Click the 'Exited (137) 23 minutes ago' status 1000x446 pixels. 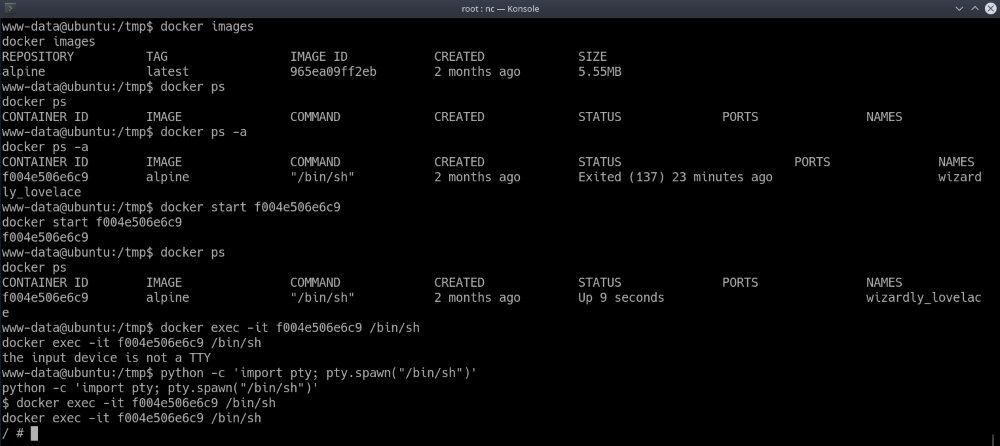pos(675,177)
